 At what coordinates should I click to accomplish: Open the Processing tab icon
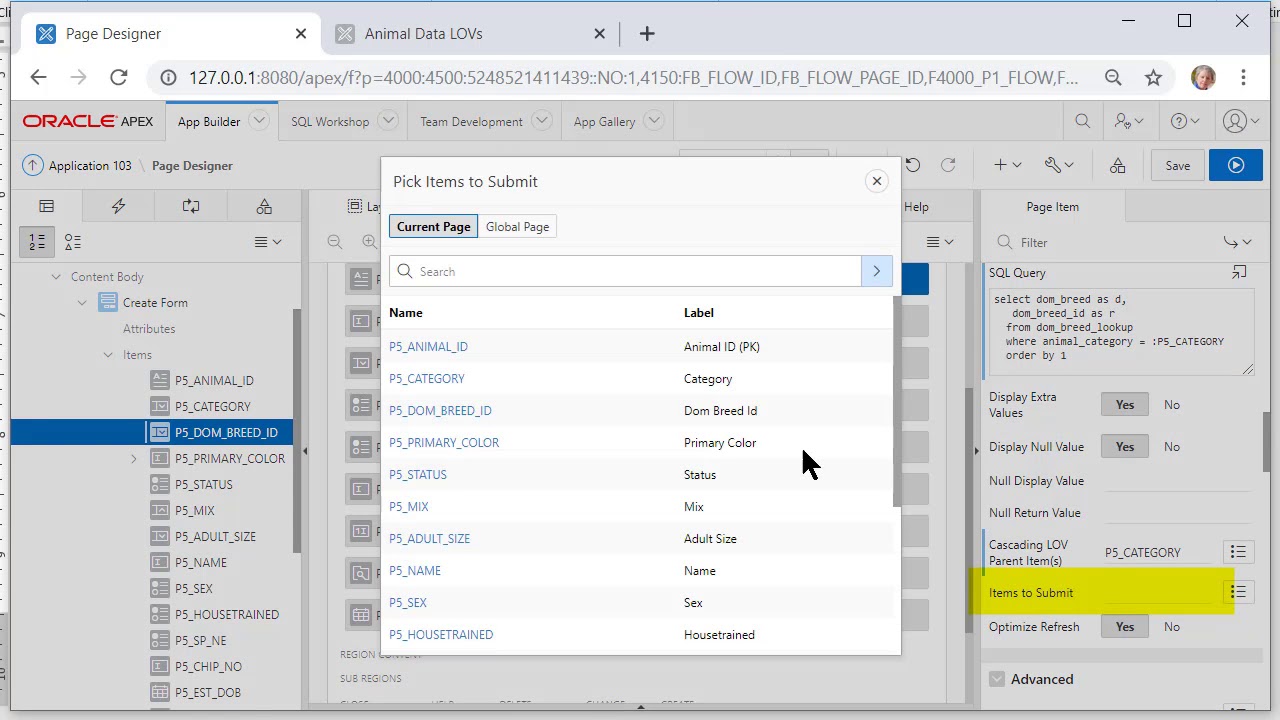coord(191,206)
